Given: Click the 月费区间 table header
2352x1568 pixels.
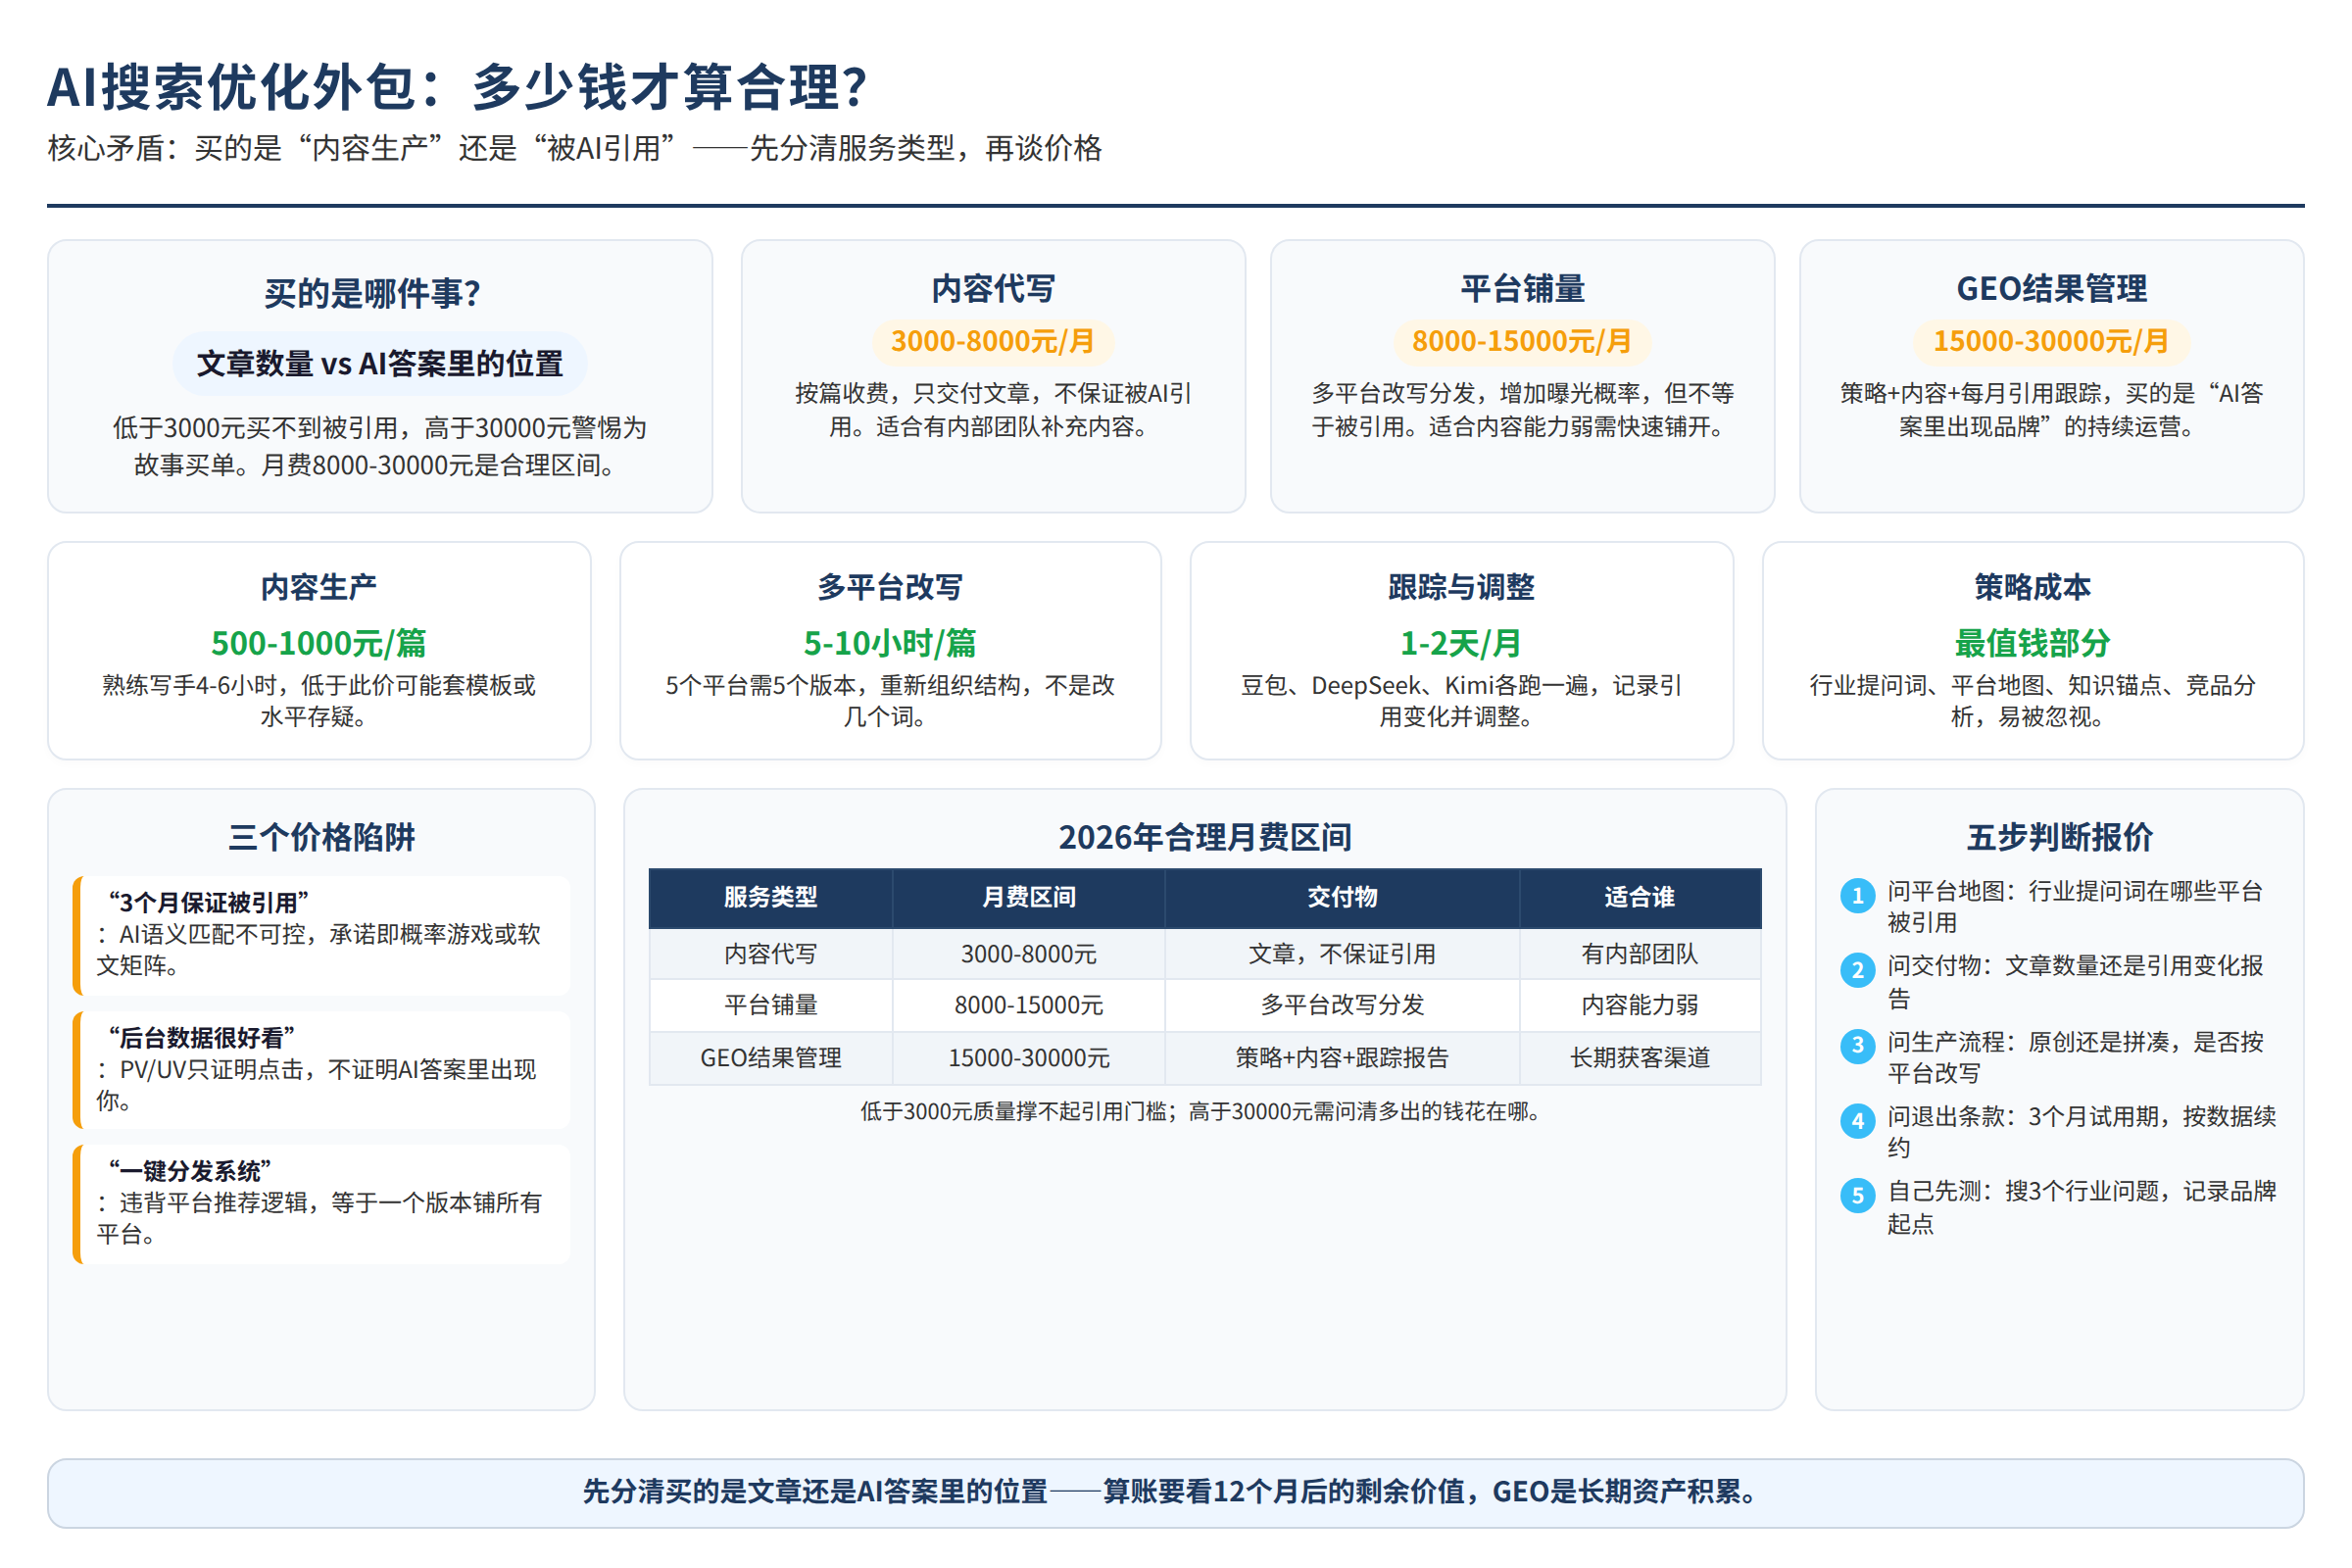Looking at the screenshot, I should [x=1029, y=898].
